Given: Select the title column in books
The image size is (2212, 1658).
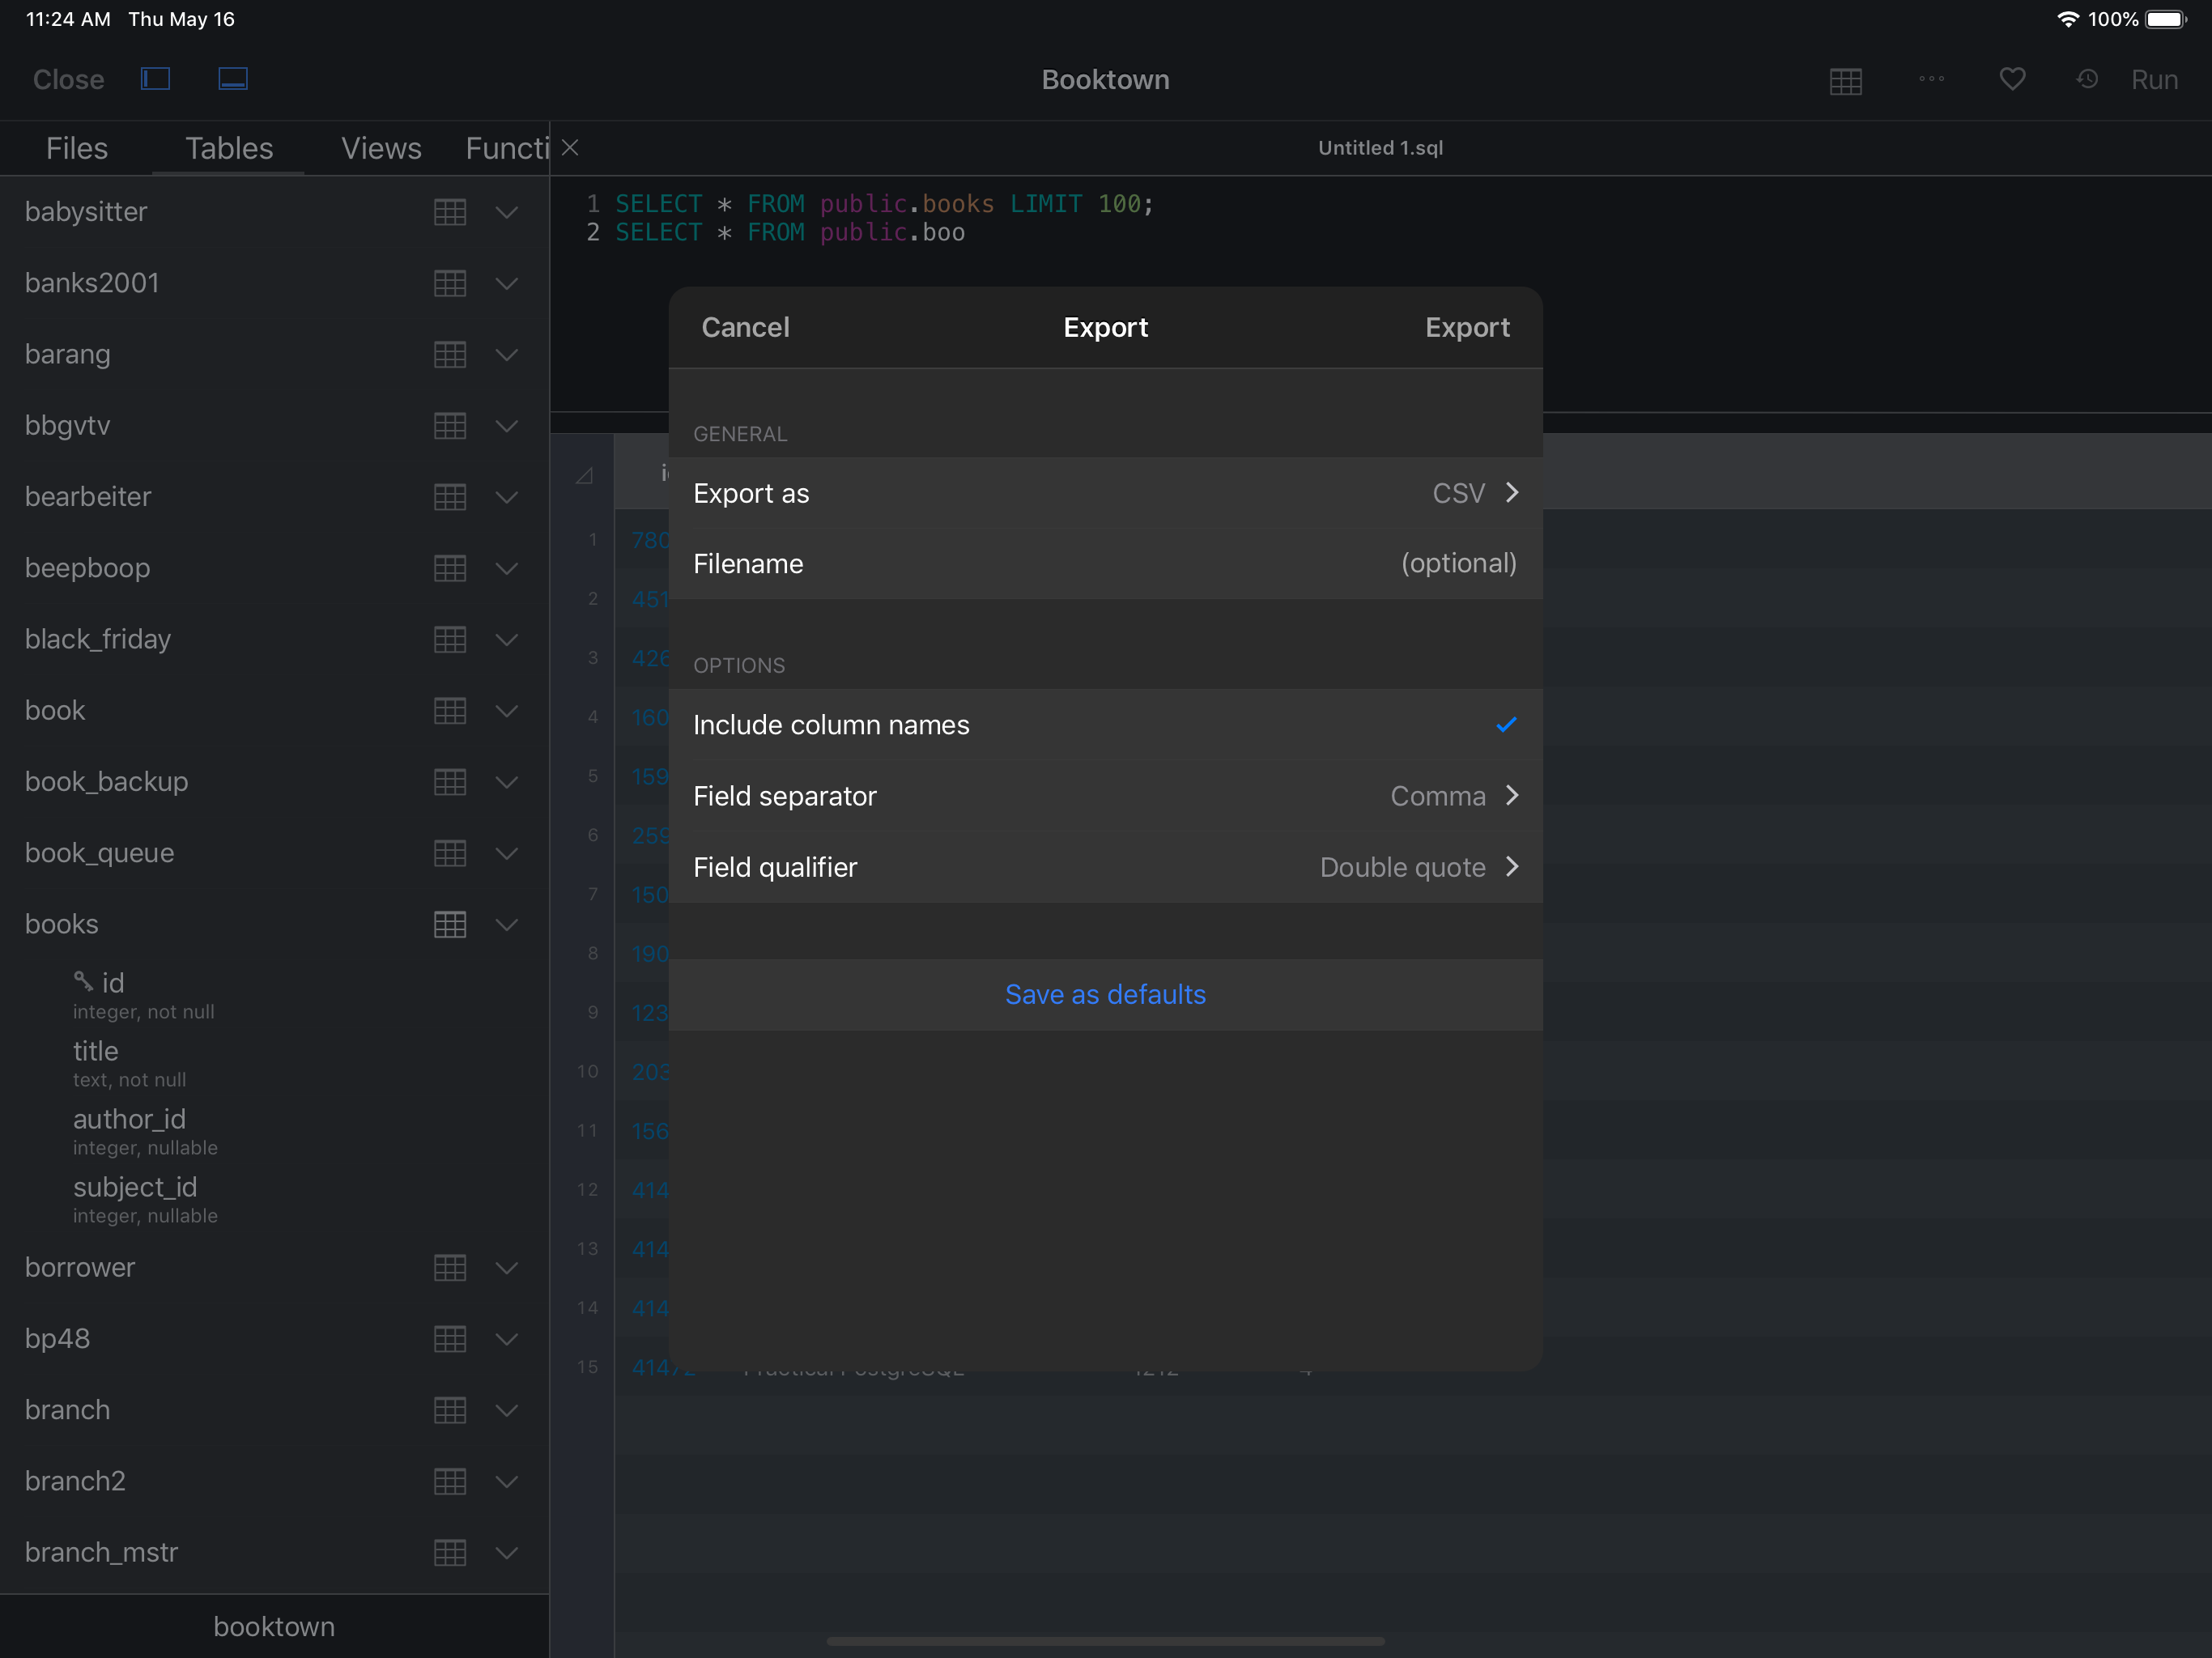Looking at the screenshot, I should 95,1051.
